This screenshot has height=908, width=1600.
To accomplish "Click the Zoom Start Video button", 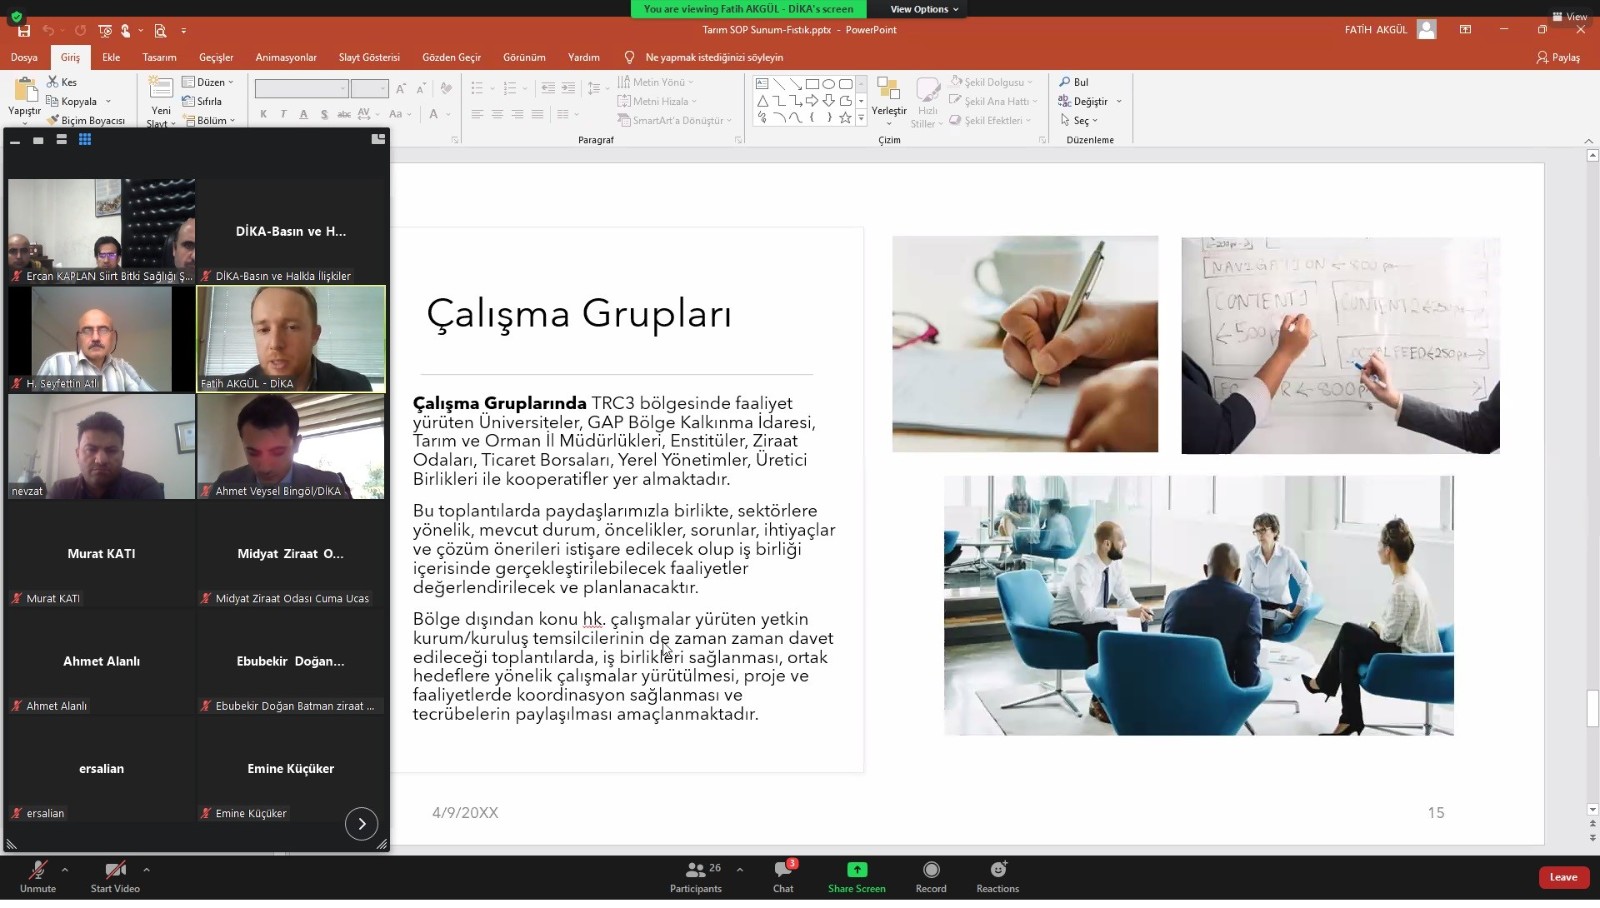I will [x=115, y=876].
